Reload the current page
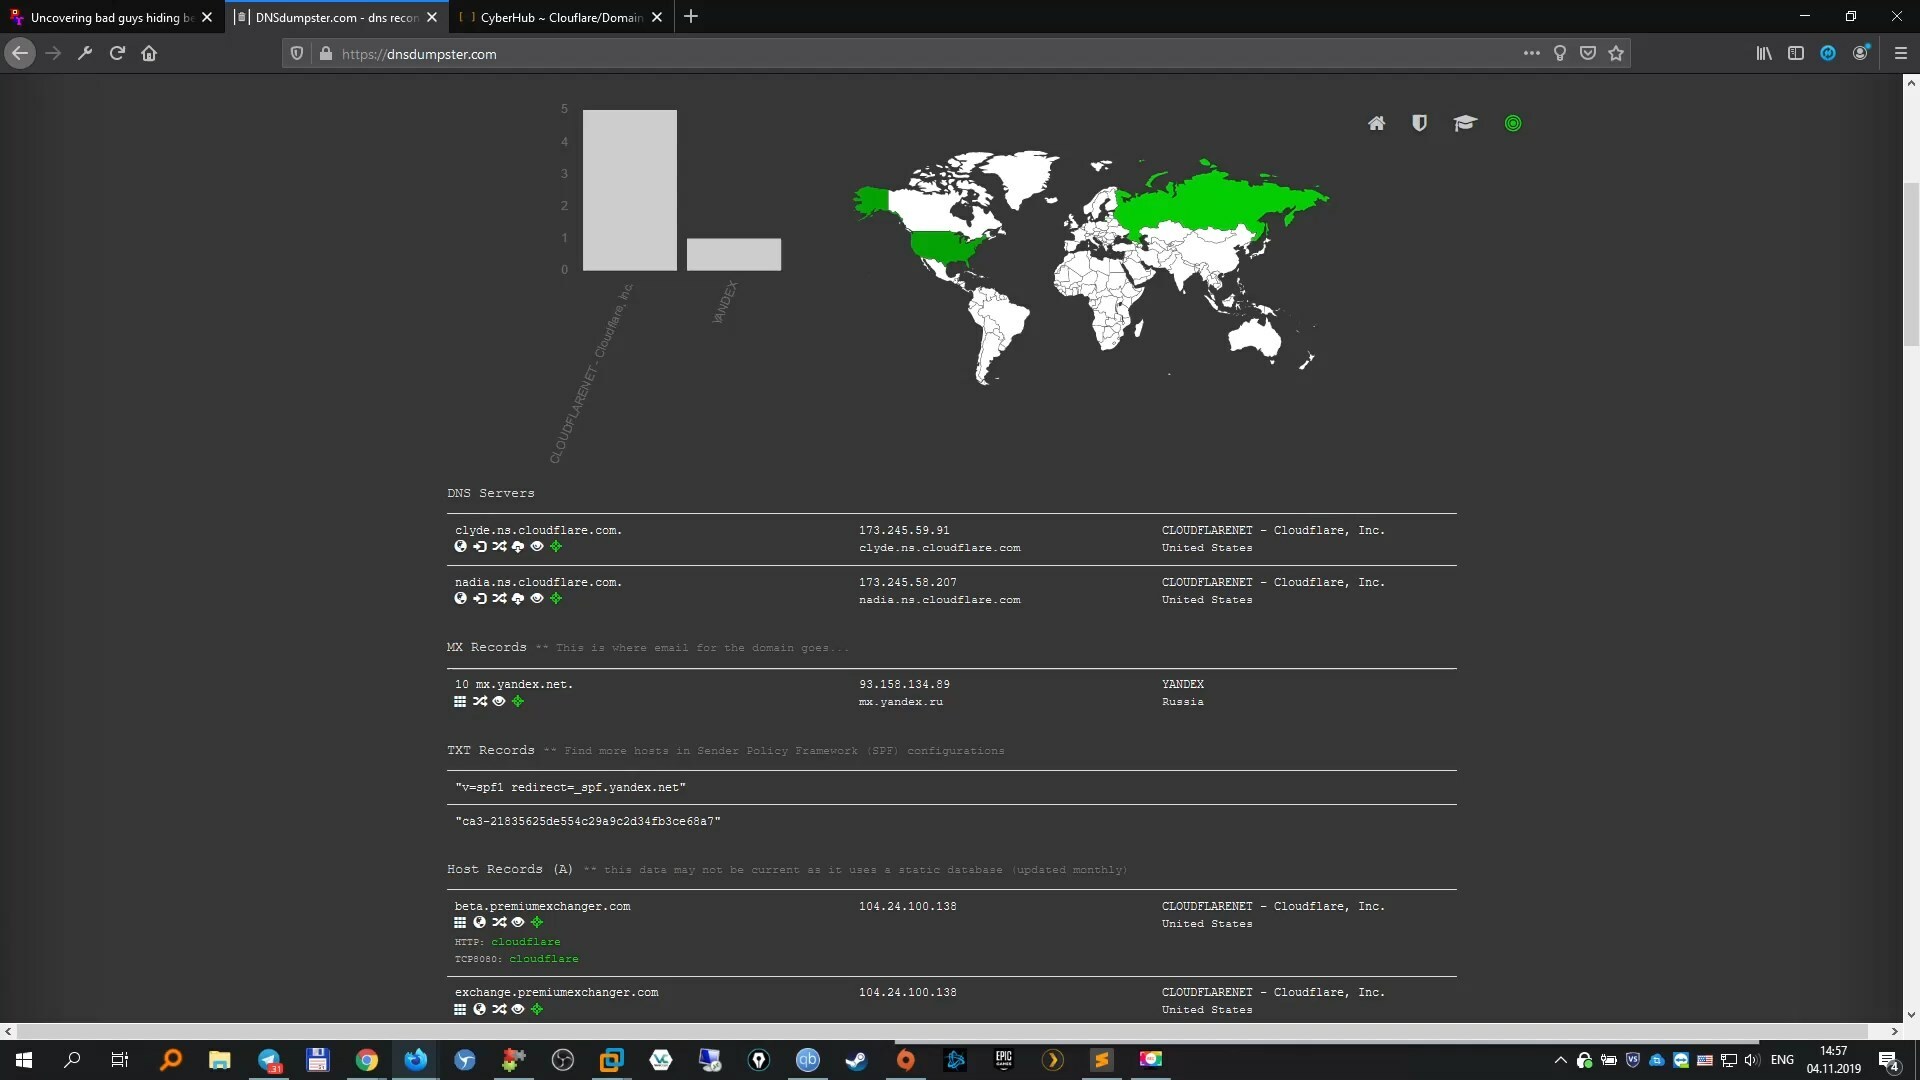The image size is (1920, 1080). coord(117,53)
